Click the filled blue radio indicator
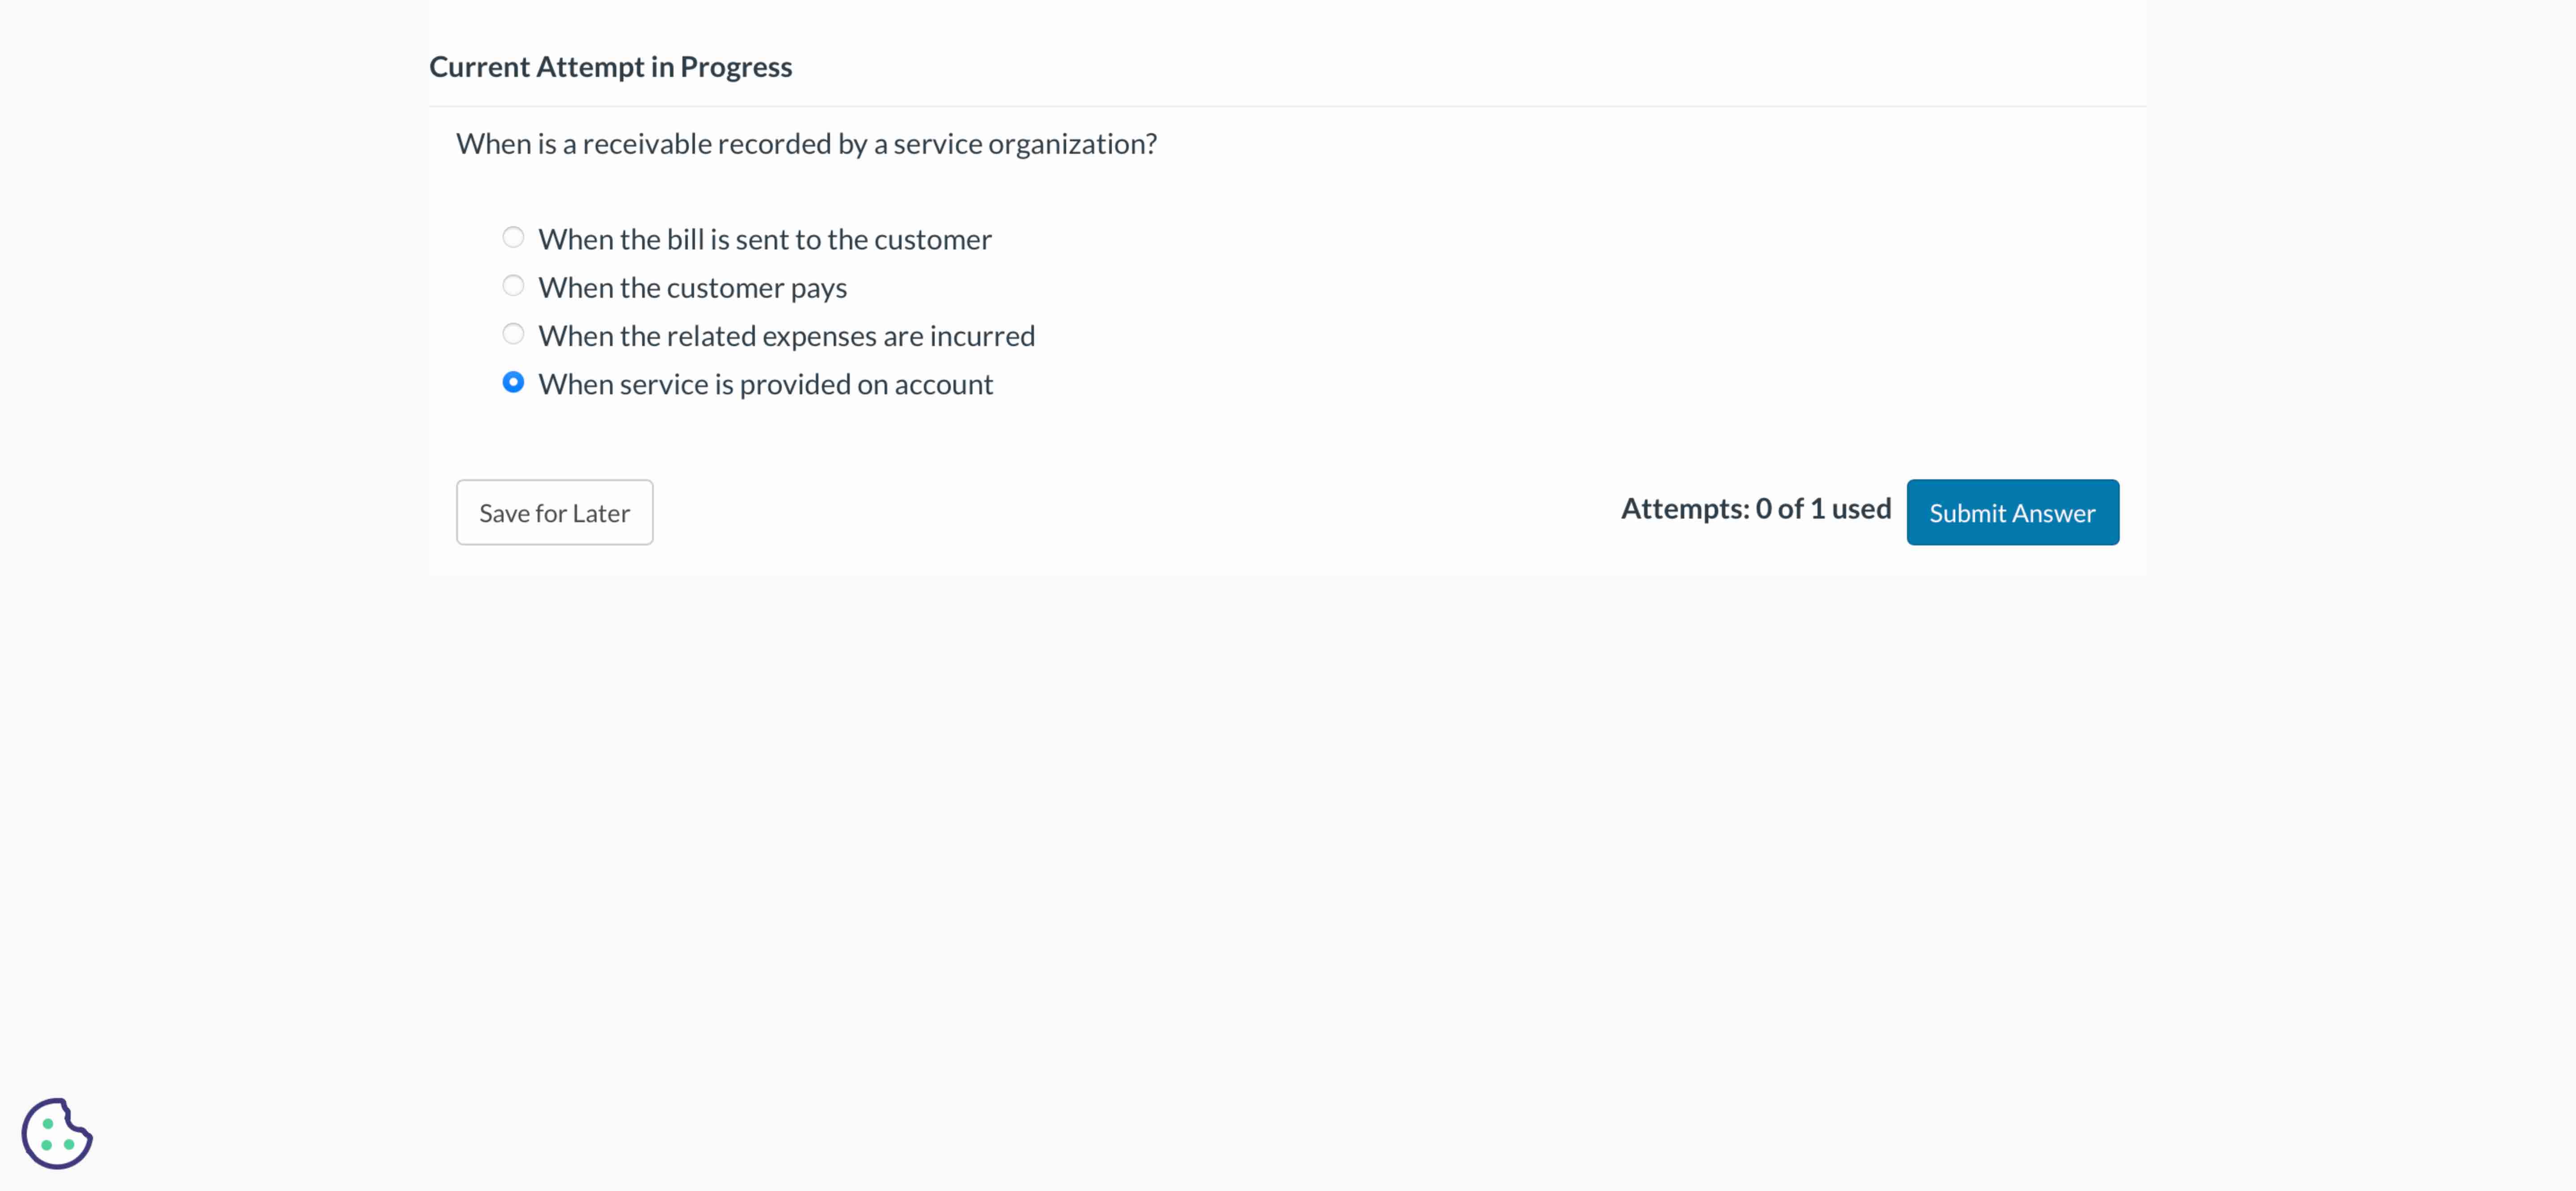The width and height of the screenshot is (2576, 1191). [x=513, y=382]
